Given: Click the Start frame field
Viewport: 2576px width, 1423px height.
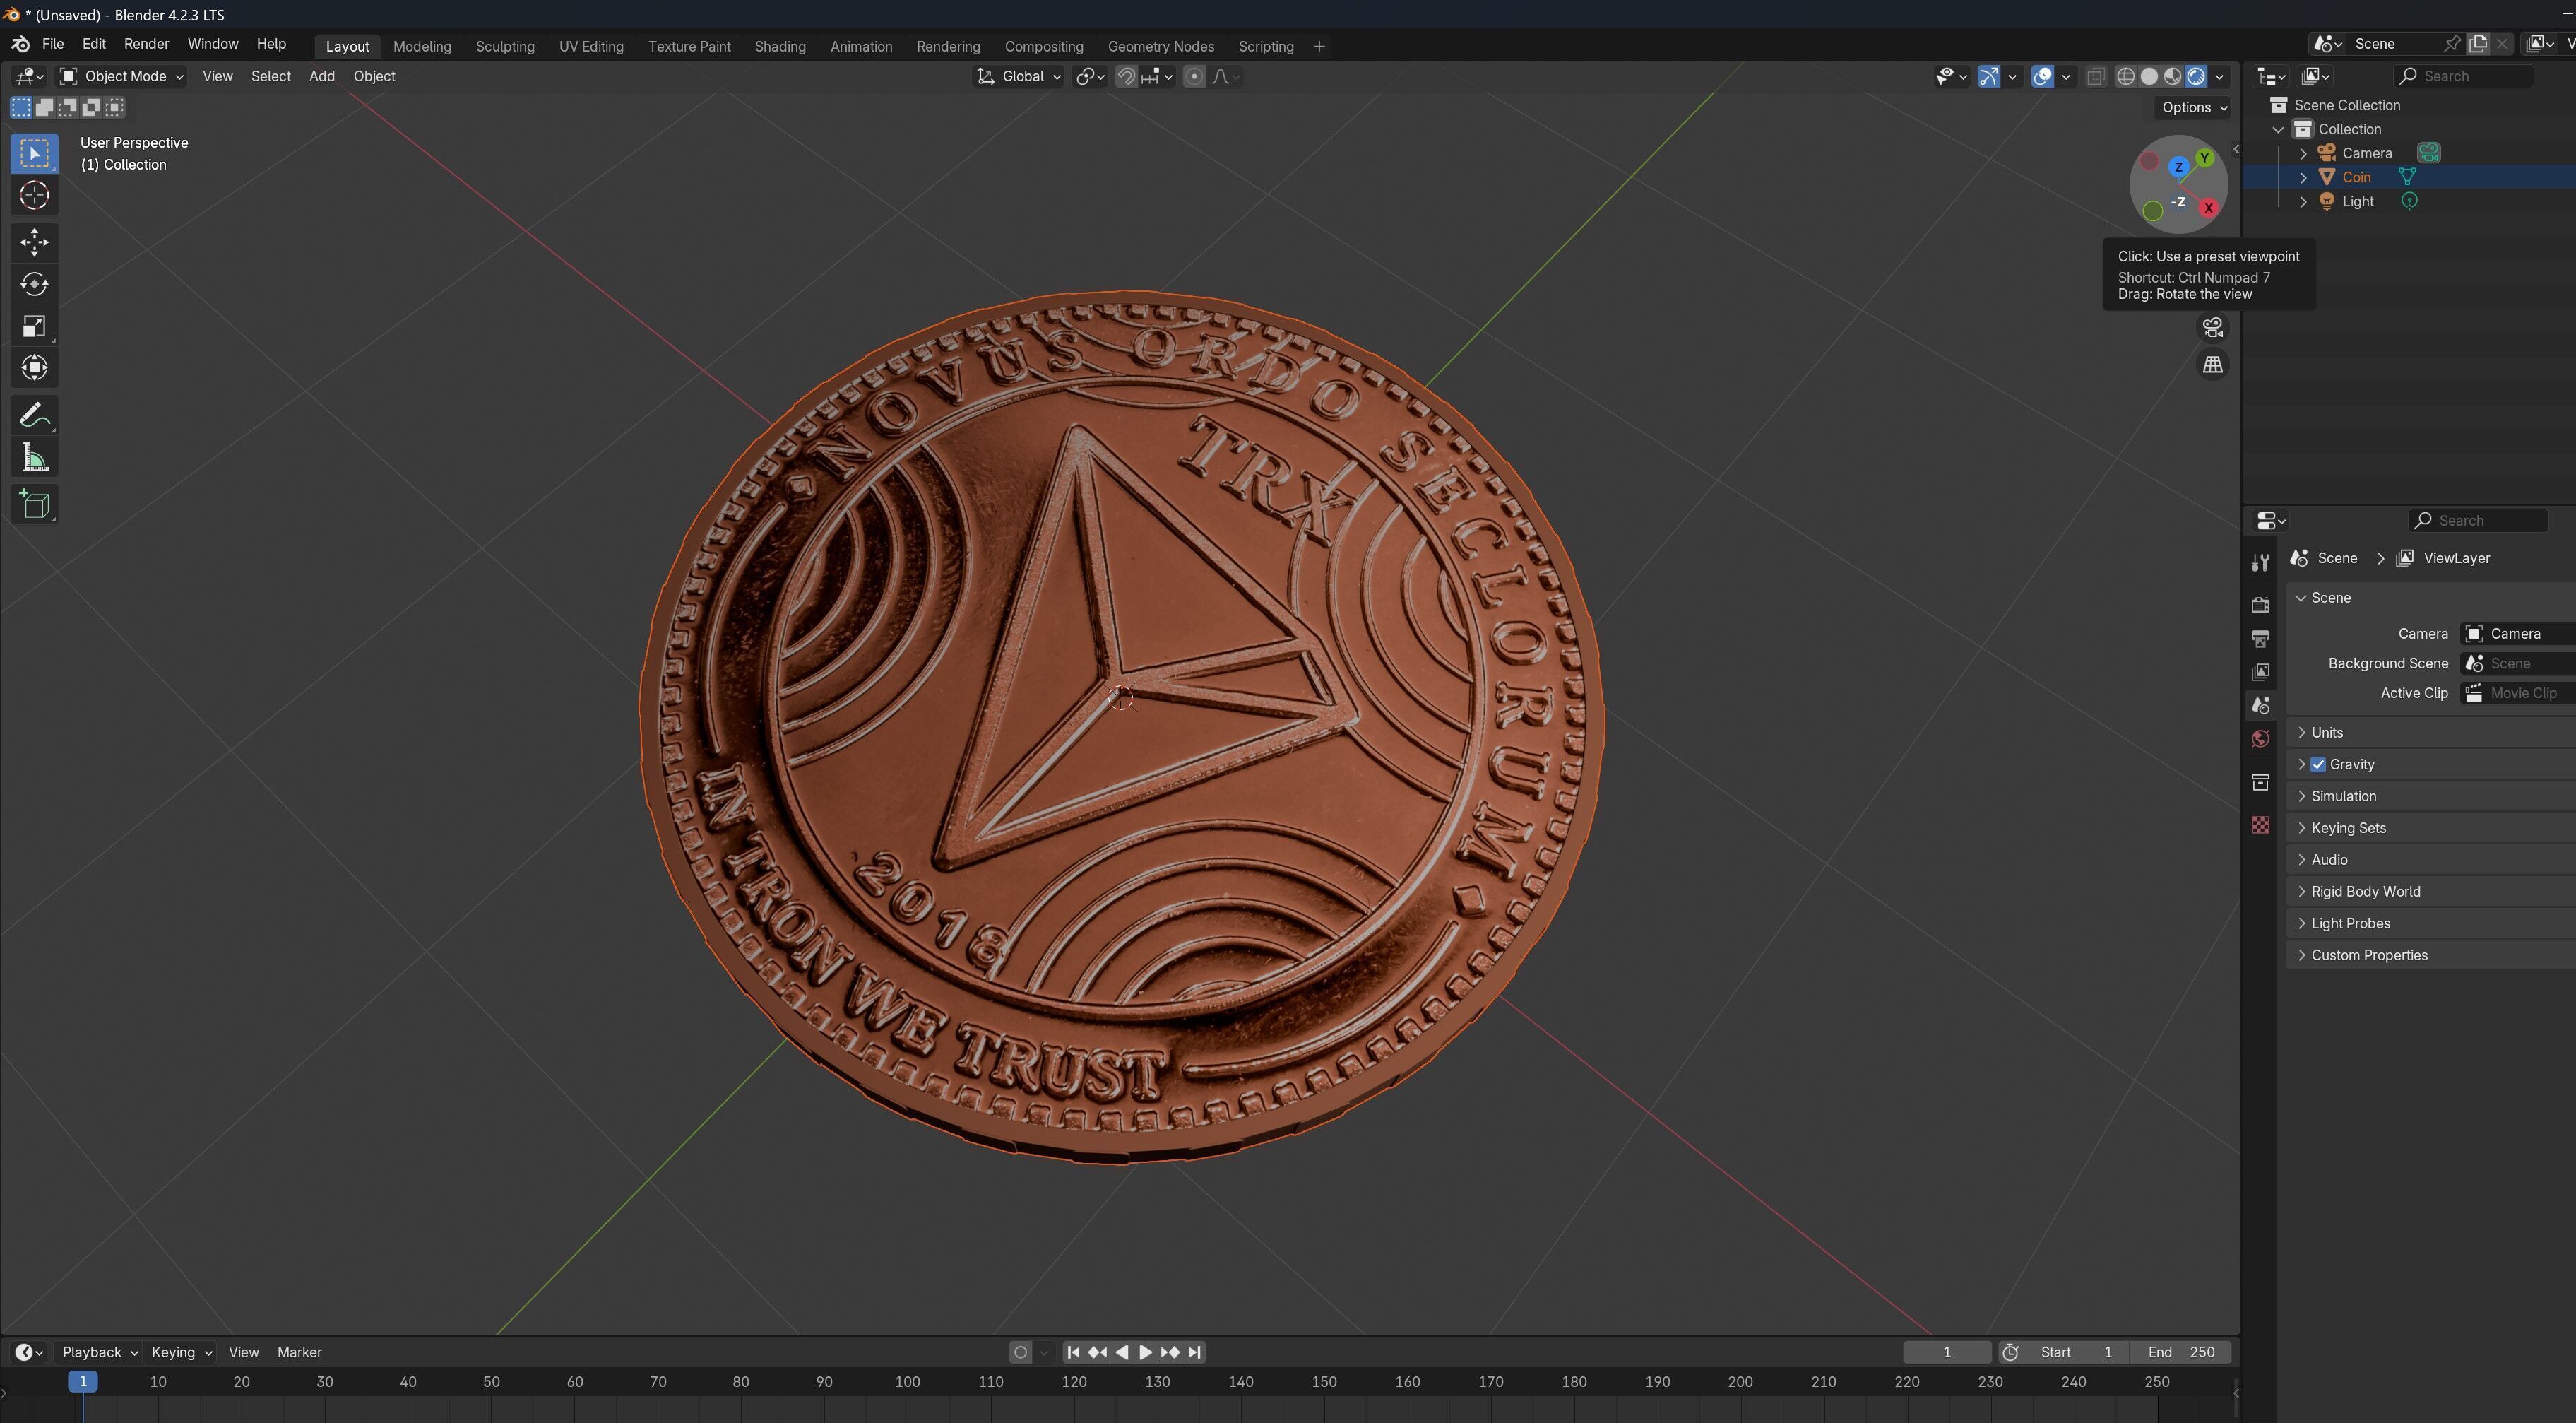Looking at the screenshot, I should pos(2076,1352).
